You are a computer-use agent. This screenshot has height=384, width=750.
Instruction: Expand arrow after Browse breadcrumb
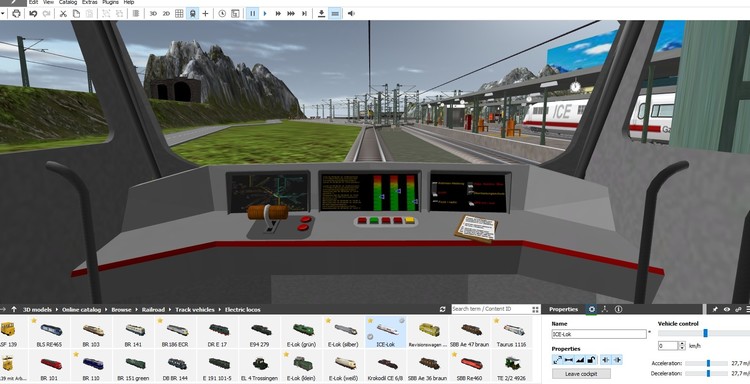coord(136,309)
